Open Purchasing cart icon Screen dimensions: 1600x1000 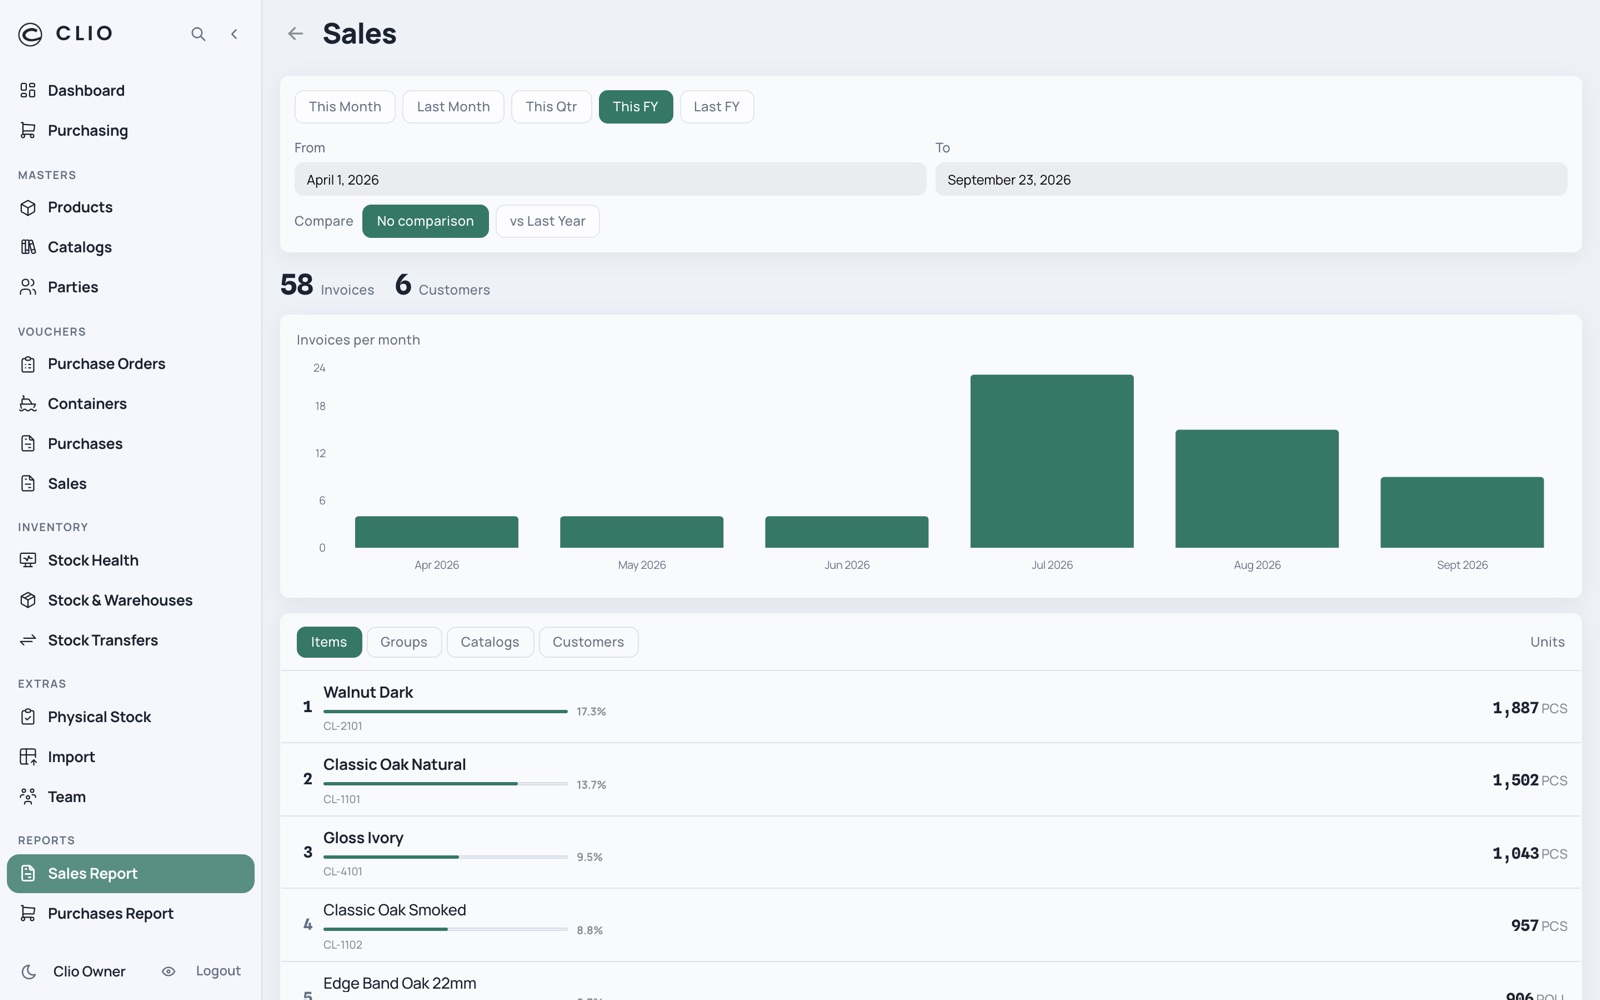point(28,130)
